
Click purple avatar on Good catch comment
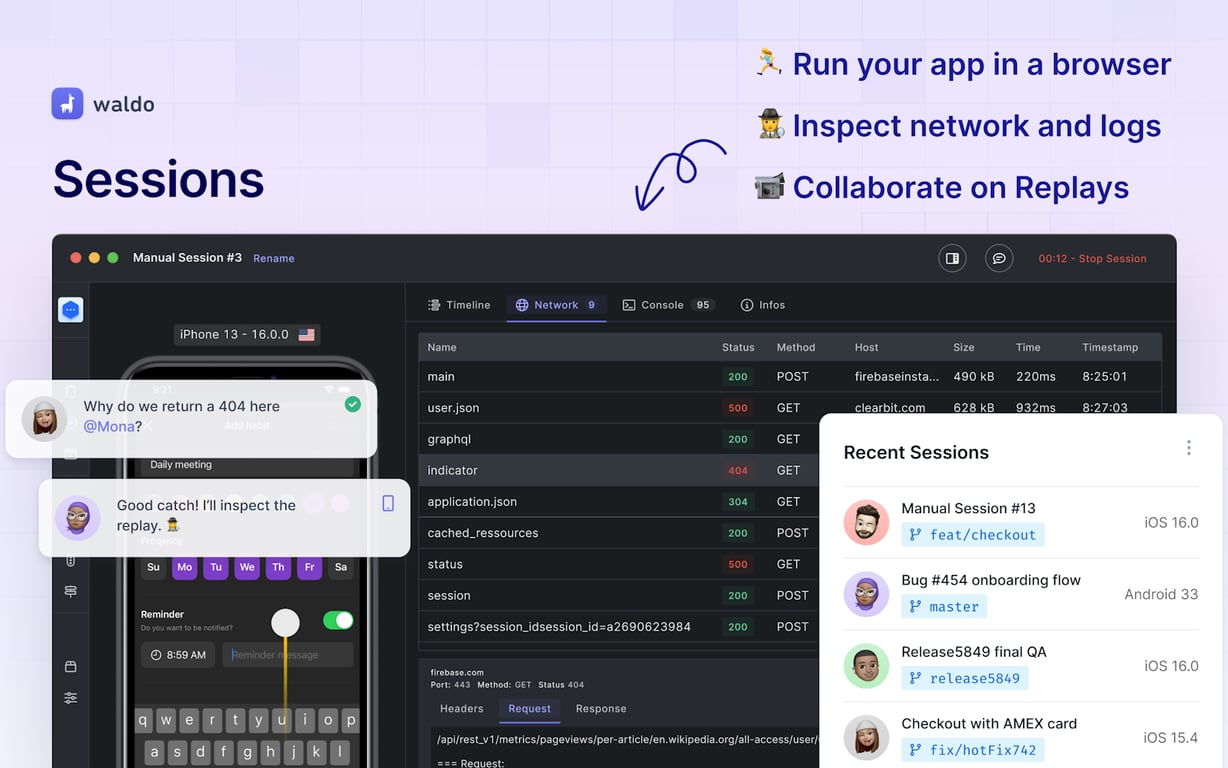tap(77, 518)
